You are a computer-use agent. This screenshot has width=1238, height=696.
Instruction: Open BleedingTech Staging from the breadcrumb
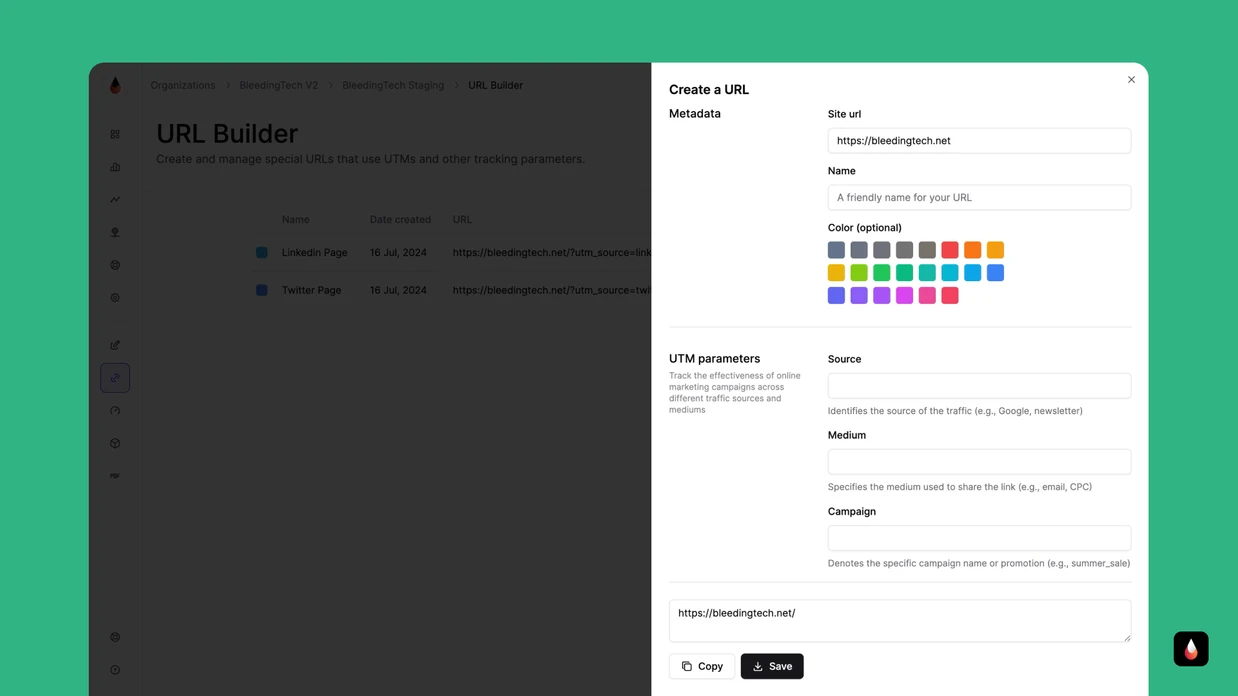click(393, 85)
